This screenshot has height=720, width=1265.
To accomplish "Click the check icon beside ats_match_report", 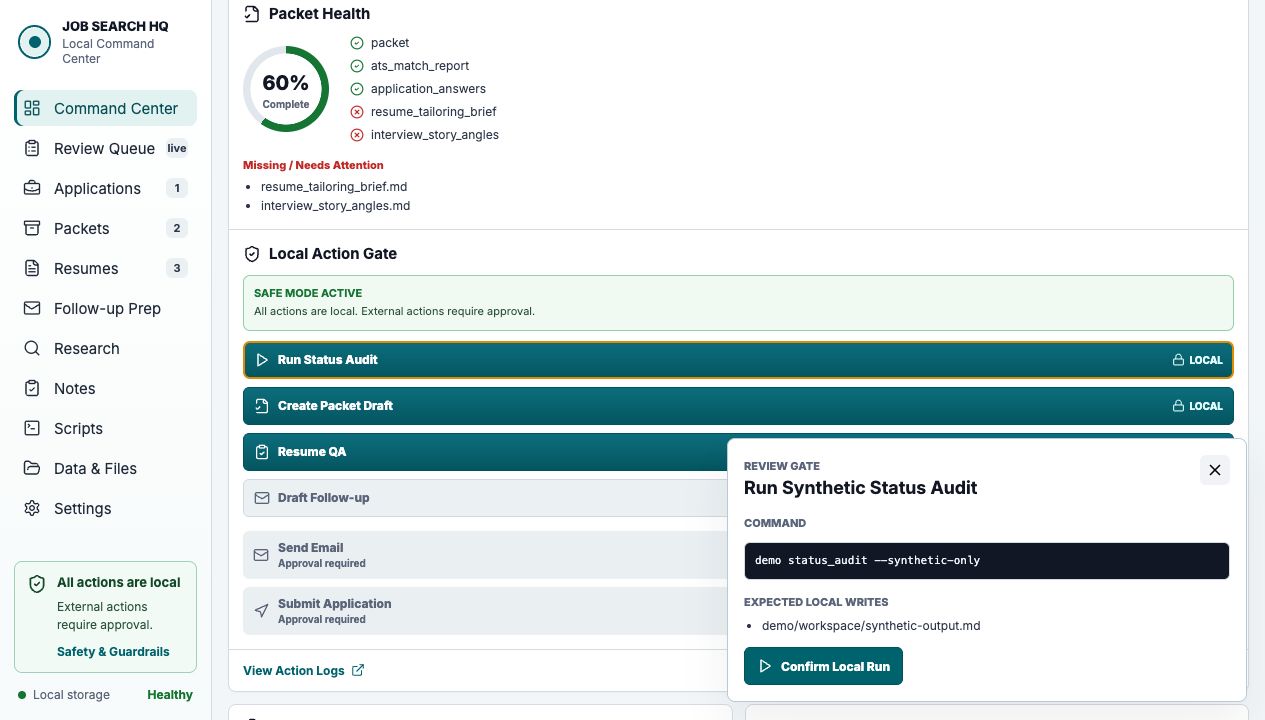I will click(357, 66).
